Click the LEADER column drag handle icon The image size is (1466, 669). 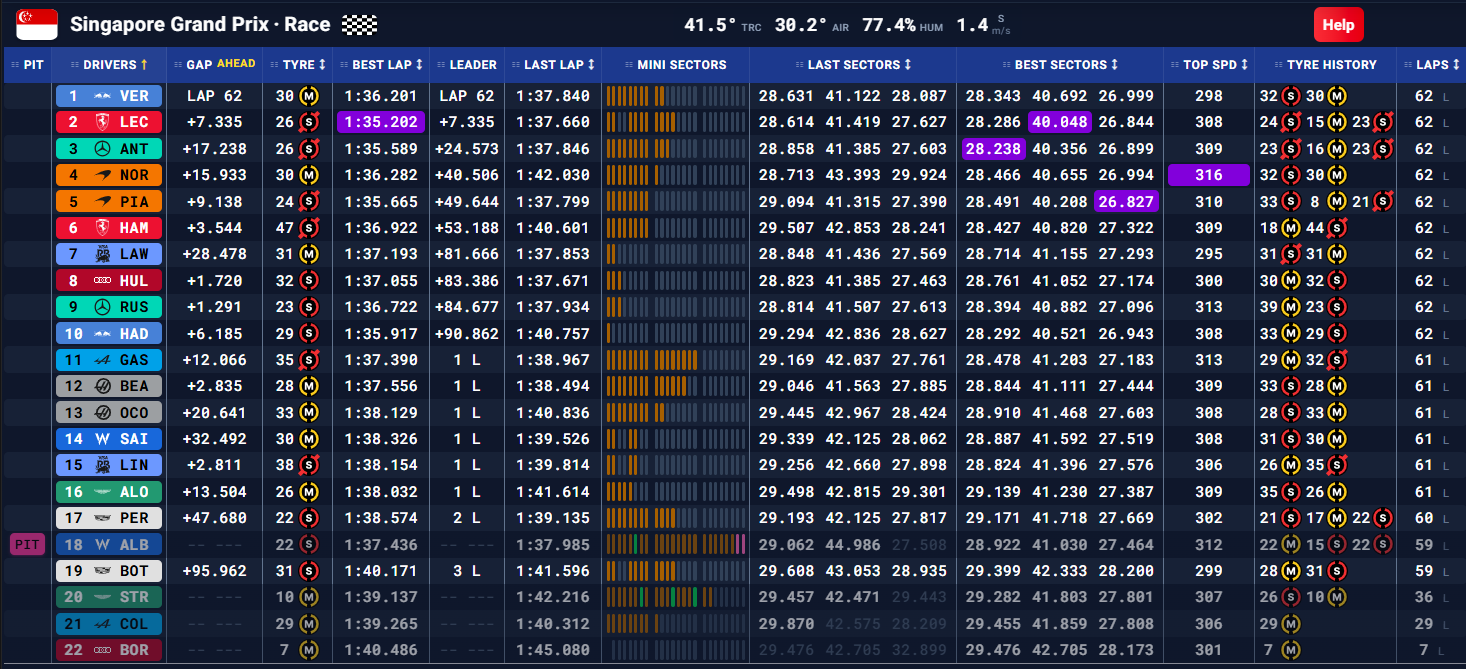(440, 65)
